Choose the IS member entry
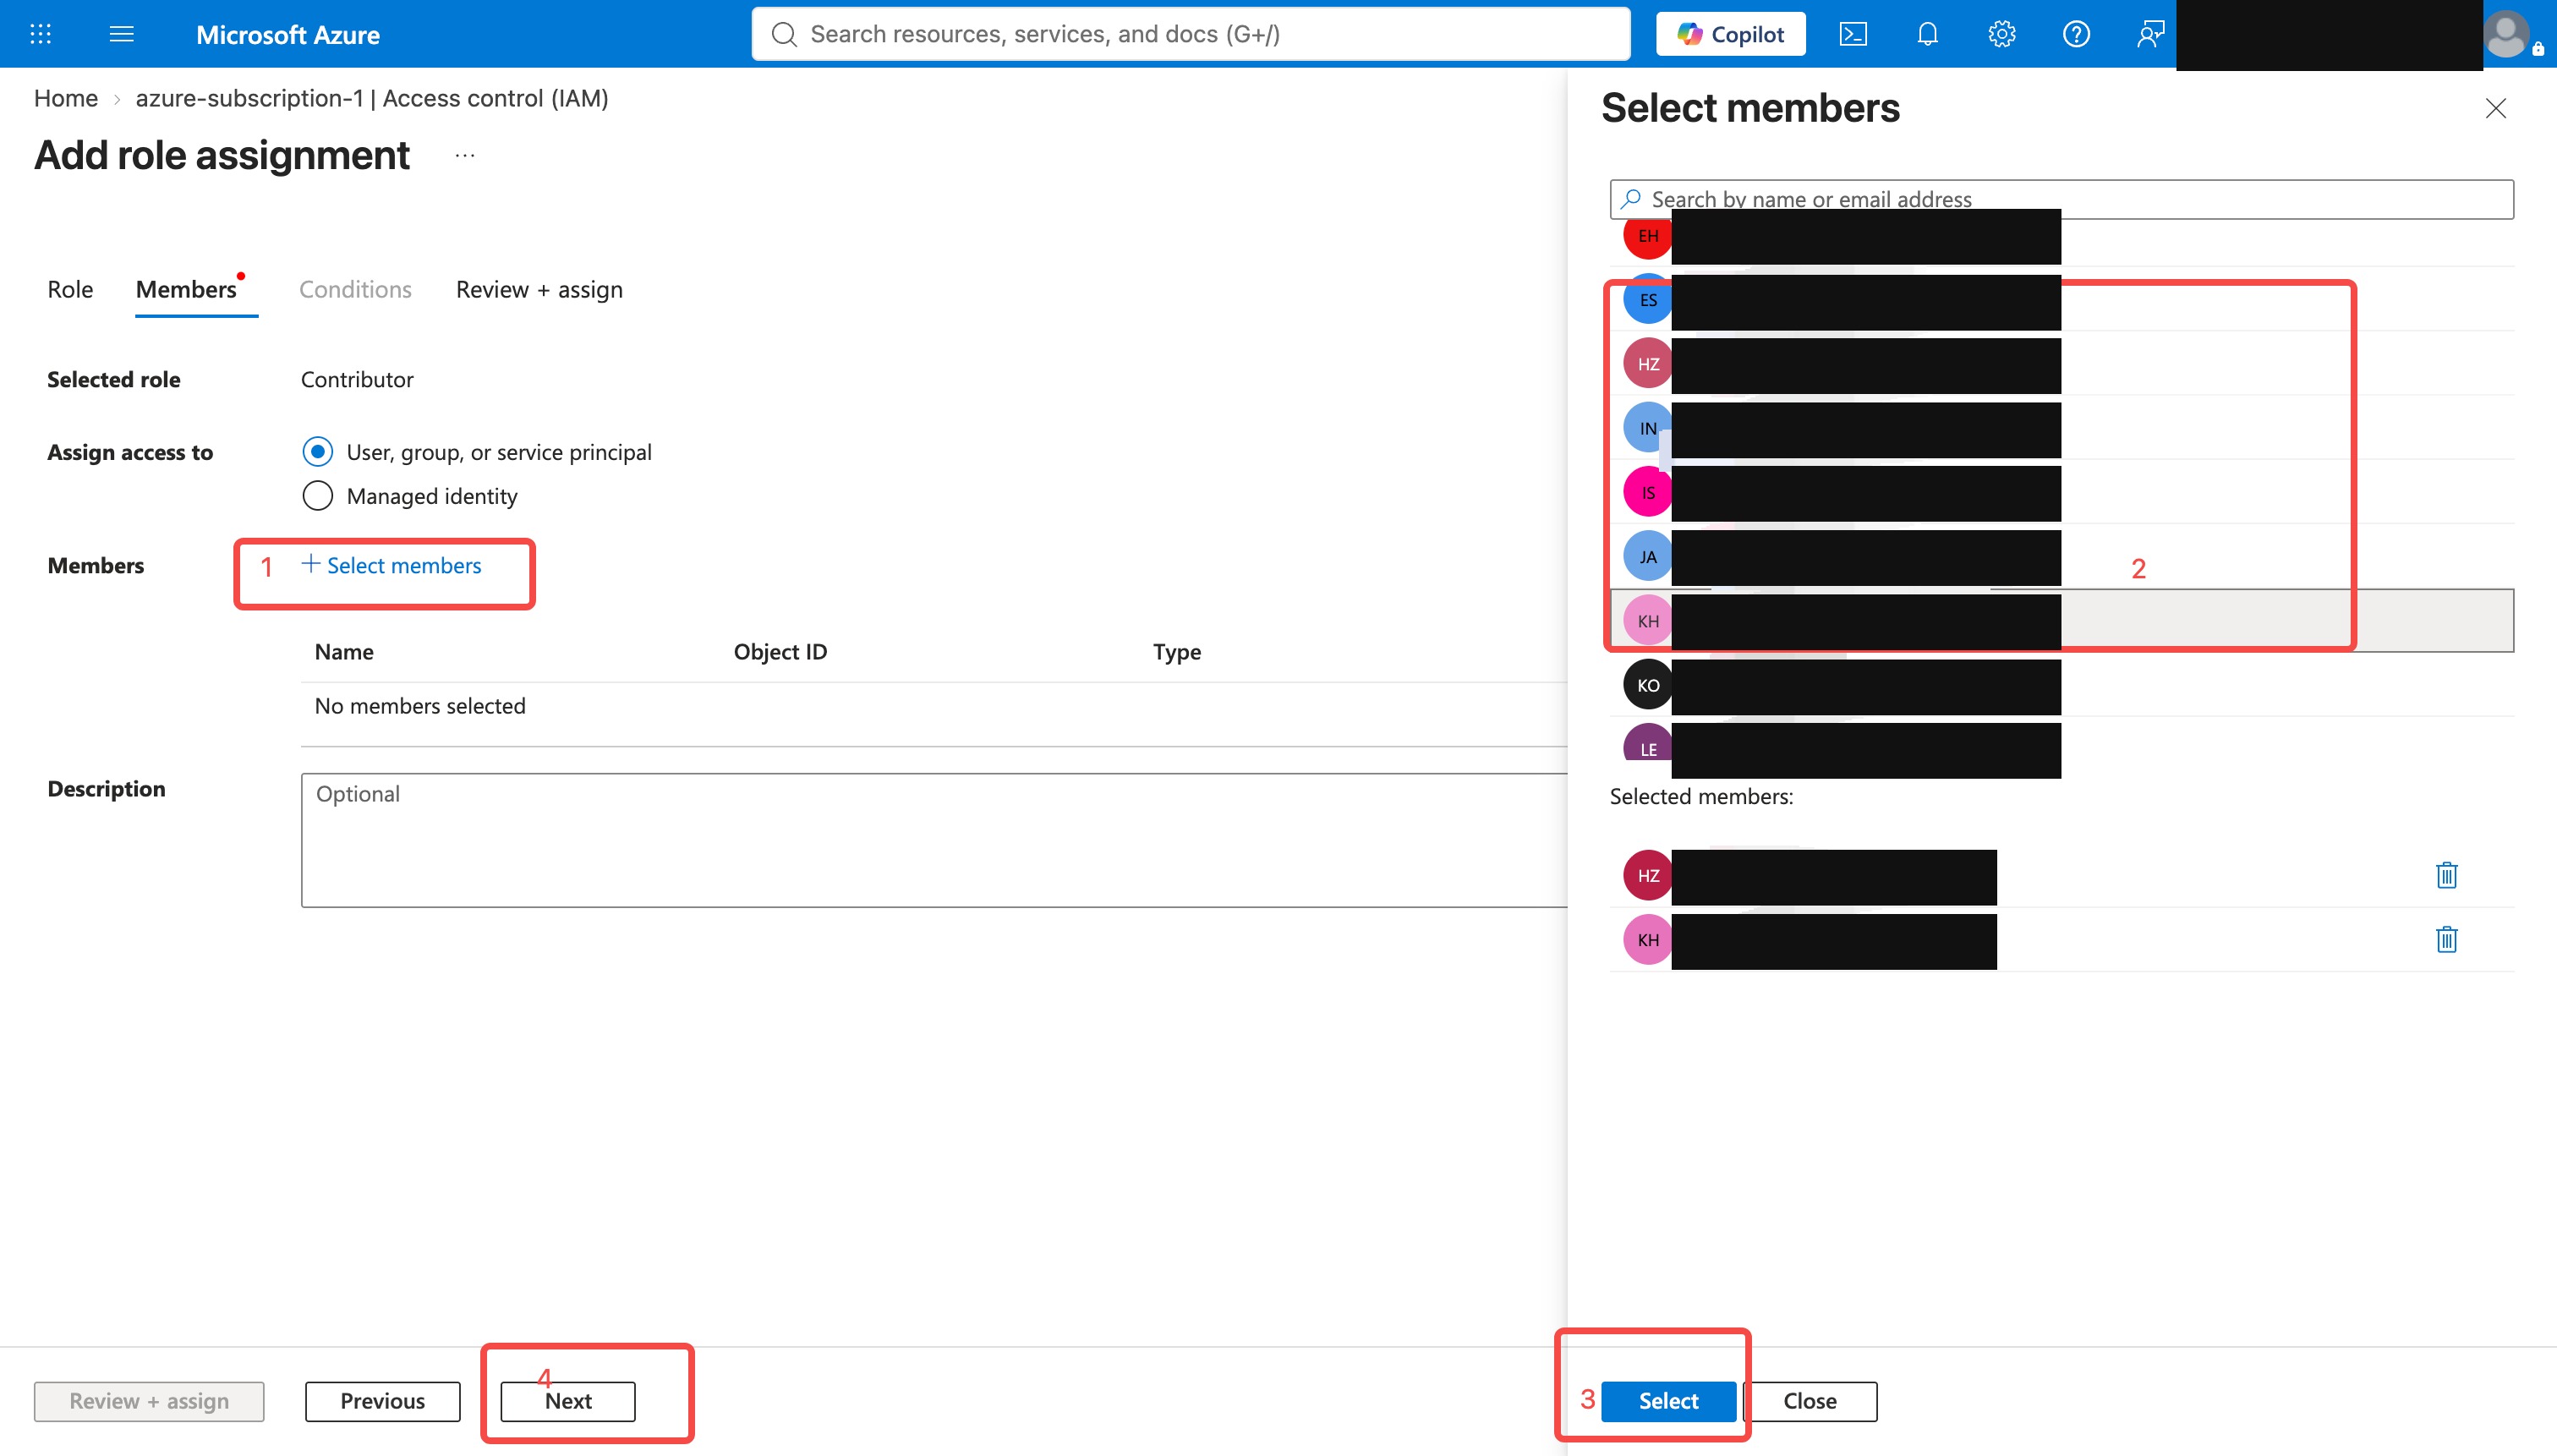This screenshot has height=1456, width=2557. (2061, 492)
